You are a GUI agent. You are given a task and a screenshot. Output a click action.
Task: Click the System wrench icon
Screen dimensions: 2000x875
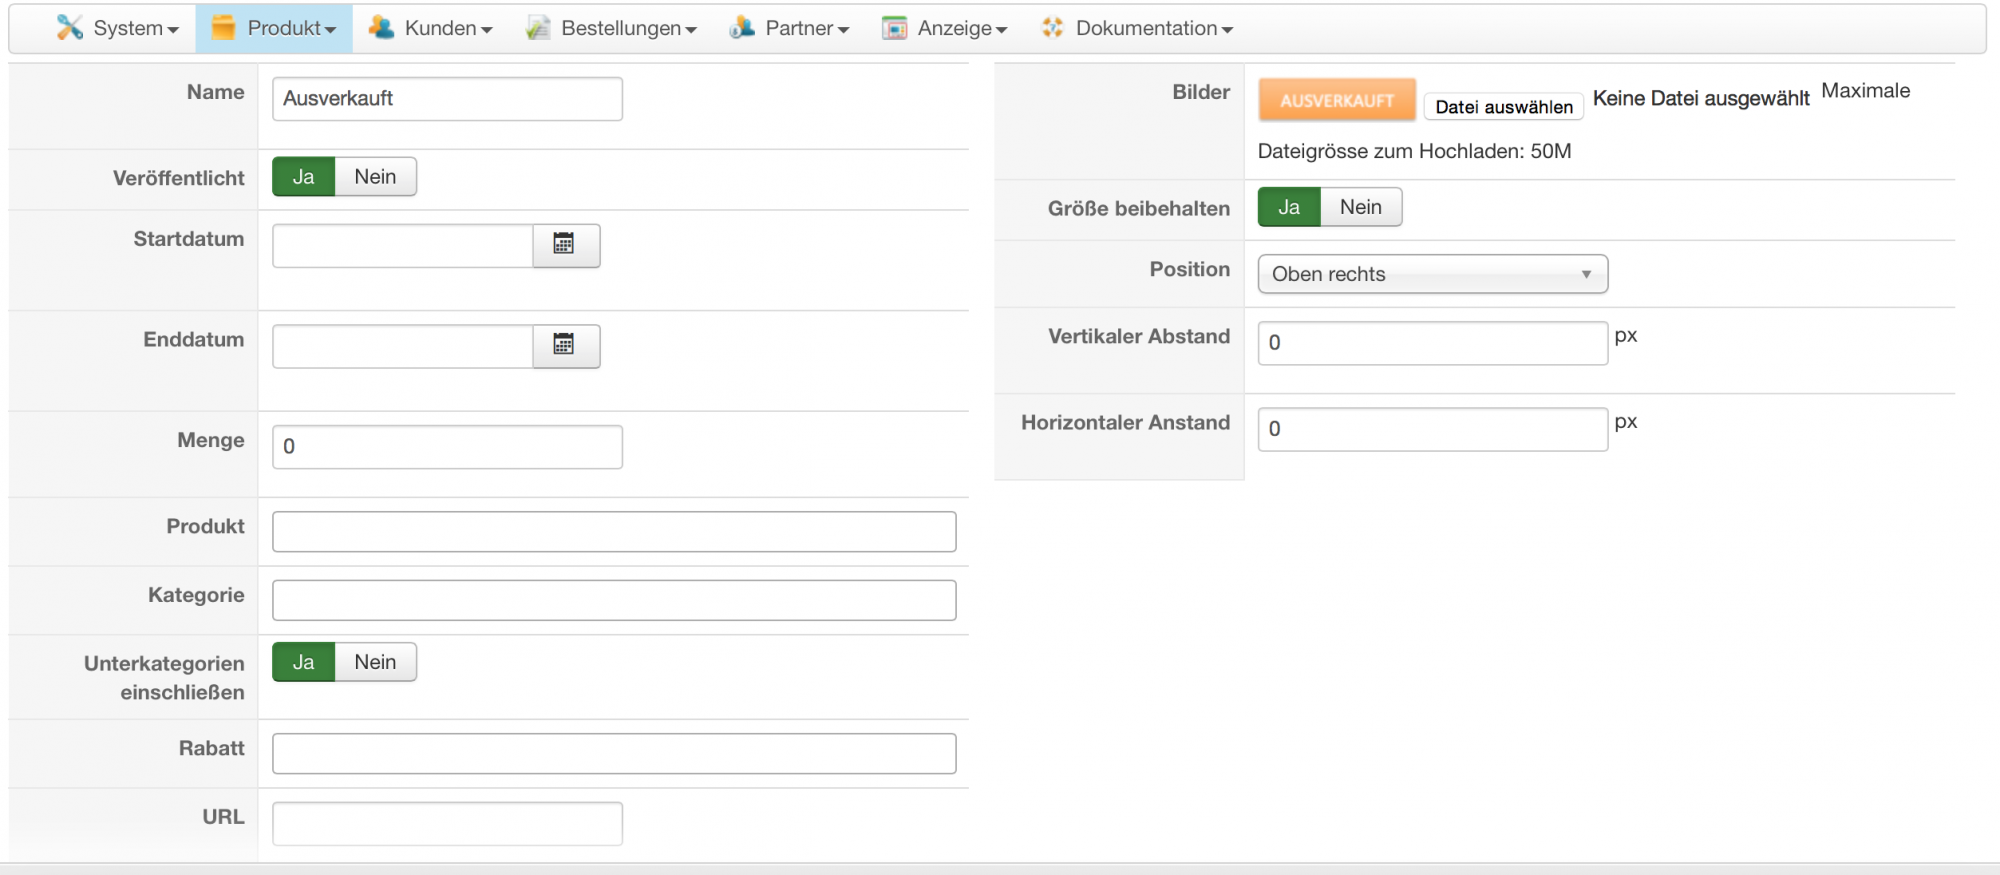[69, 28]
